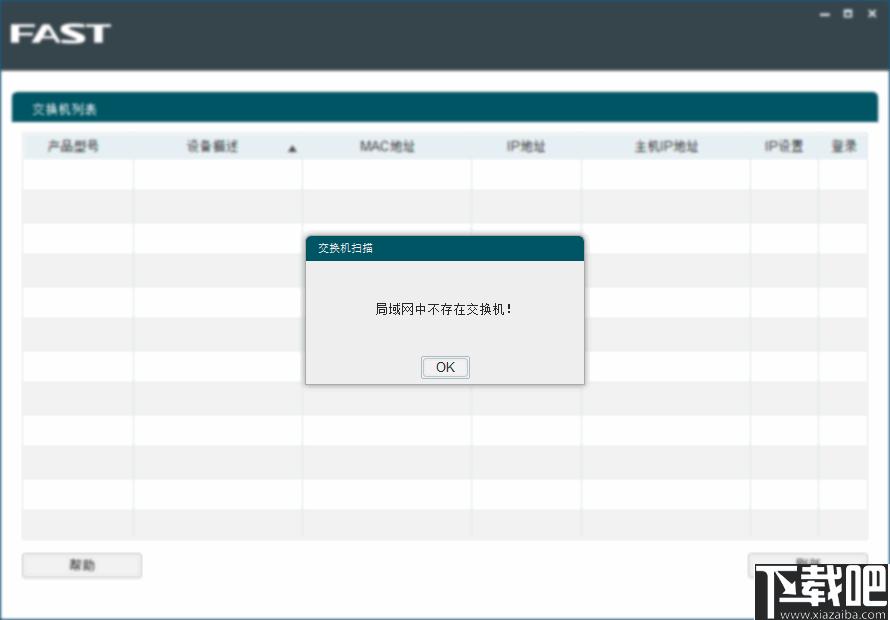Click the 主机IP地址 column header
Screen dimensions: 890x620
pos(666,147)
